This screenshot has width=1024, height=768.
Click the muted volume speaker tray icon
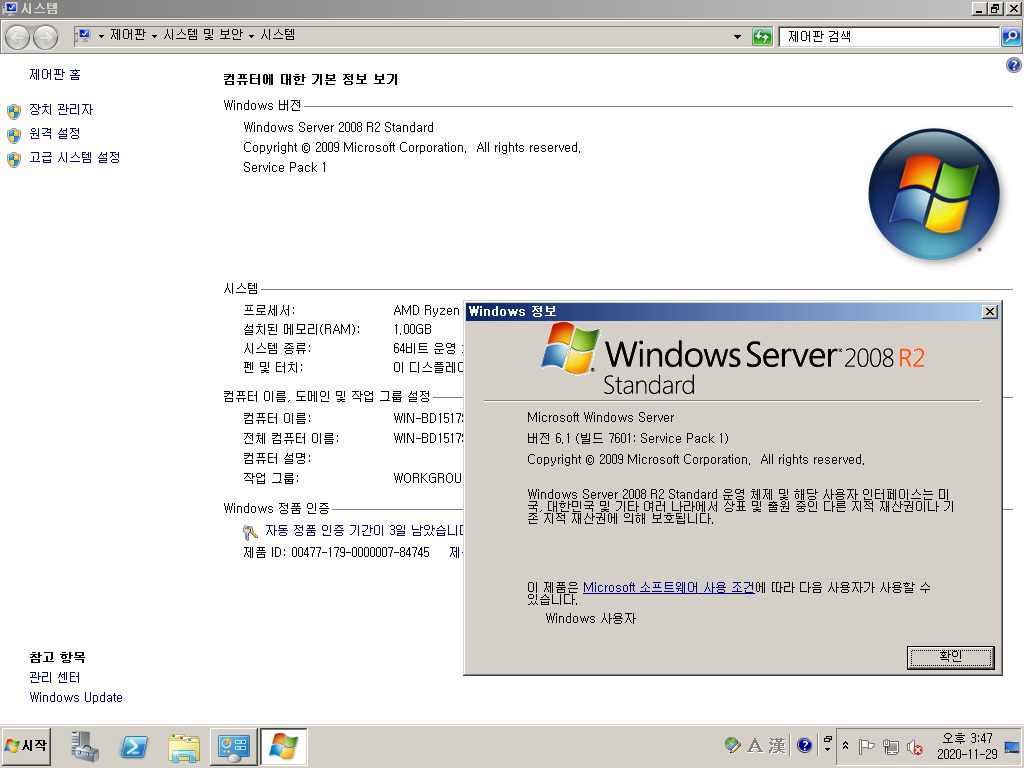[914, 747]
